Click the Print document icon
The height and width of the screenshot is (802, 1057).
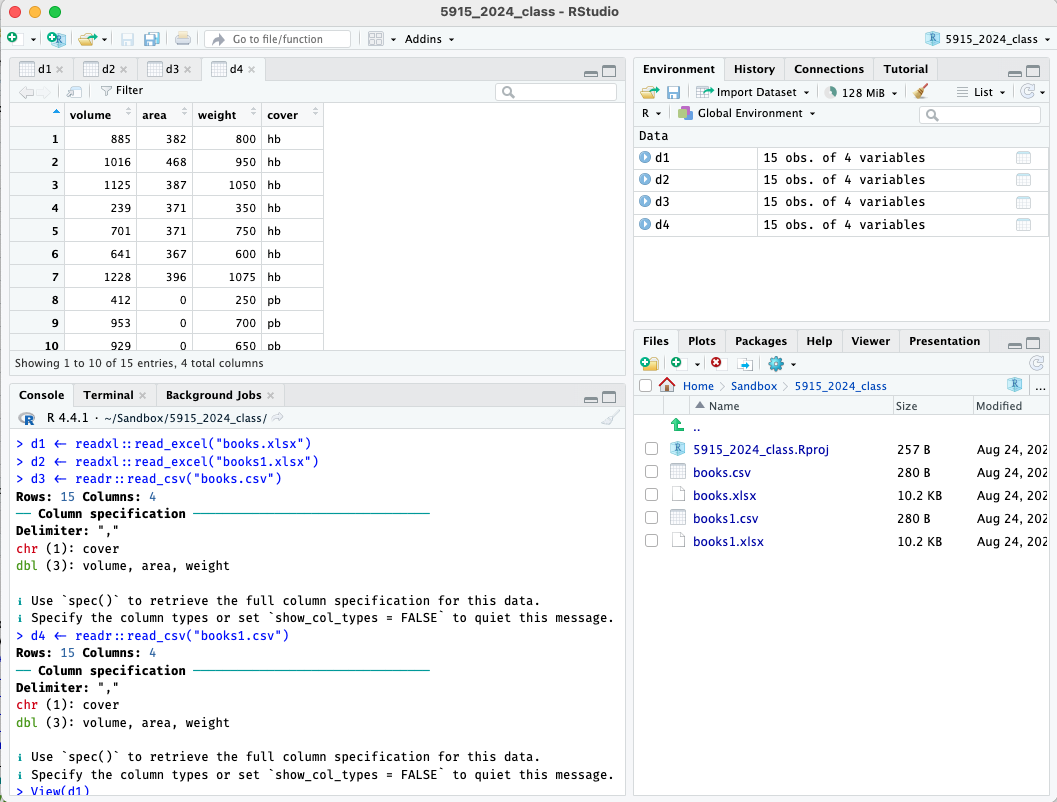coord(183,38)
